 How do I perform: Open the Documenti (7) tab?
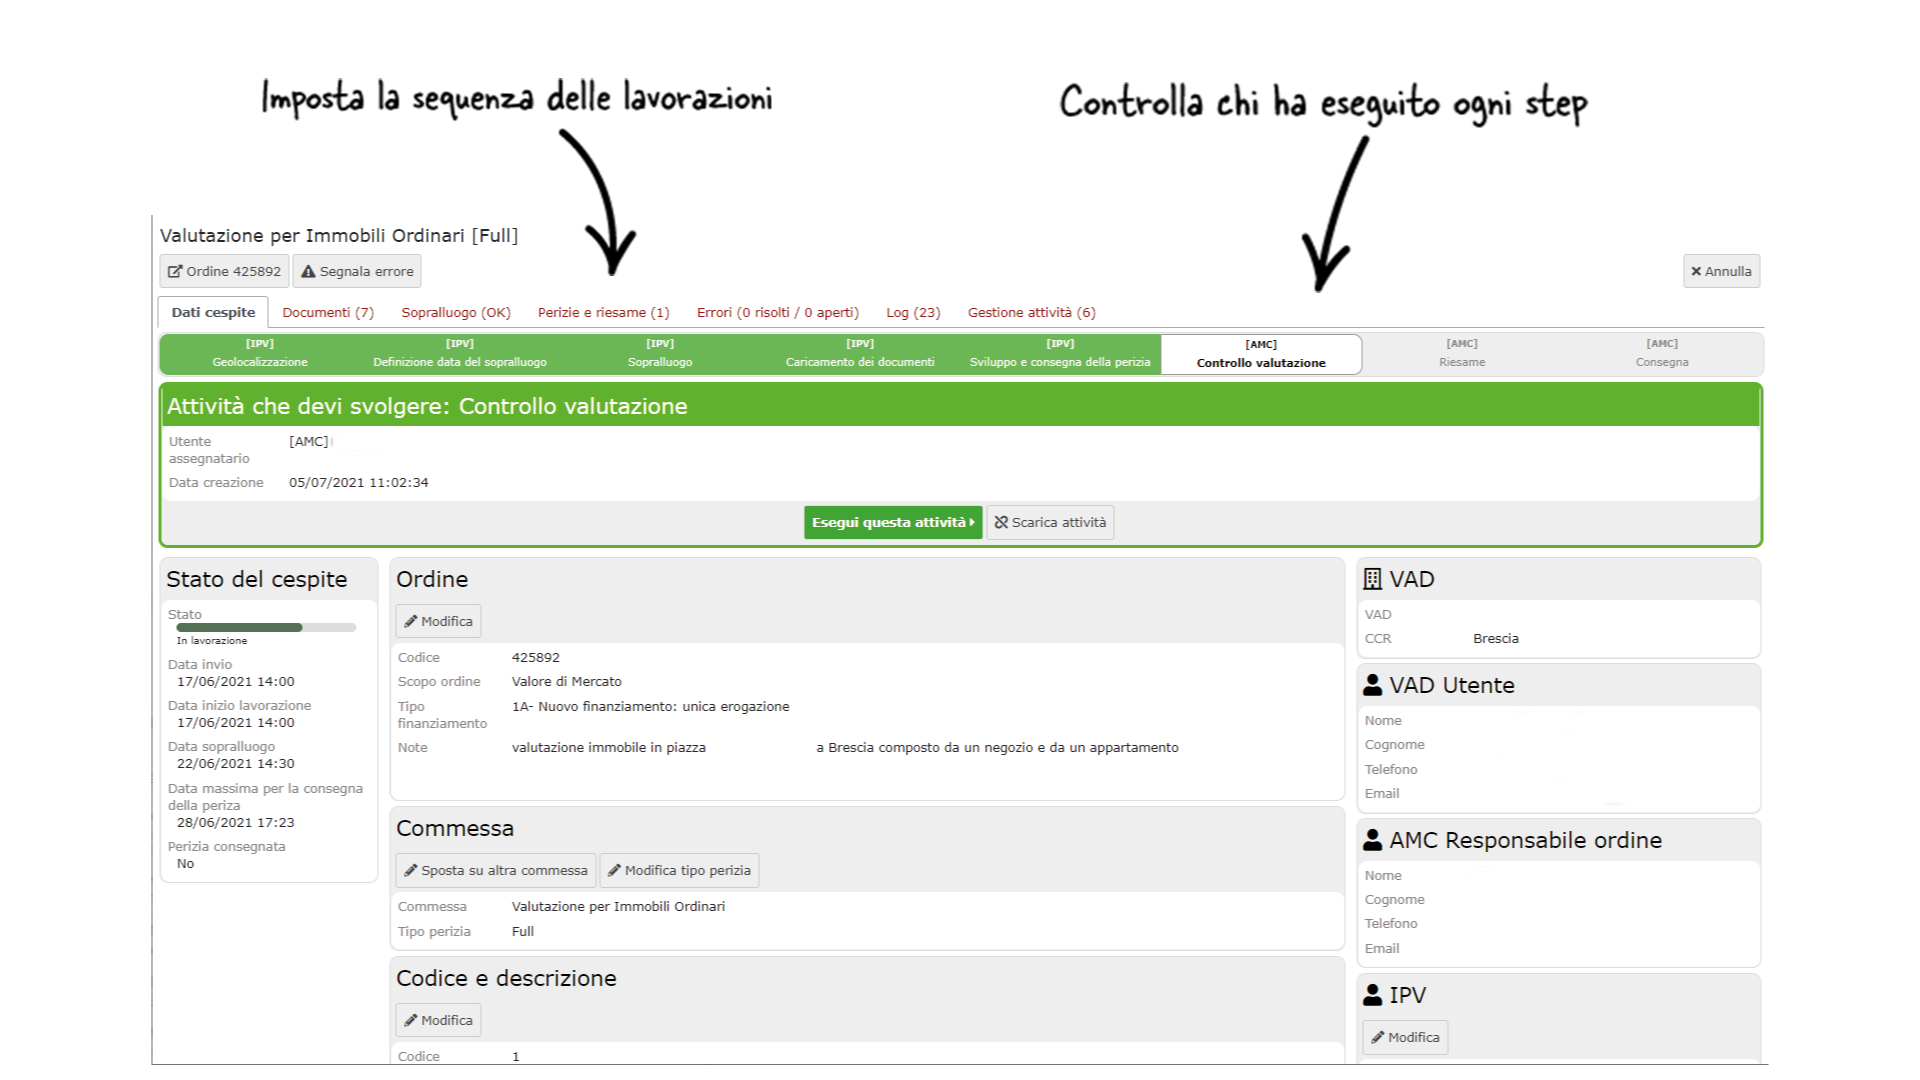(328, 312)
